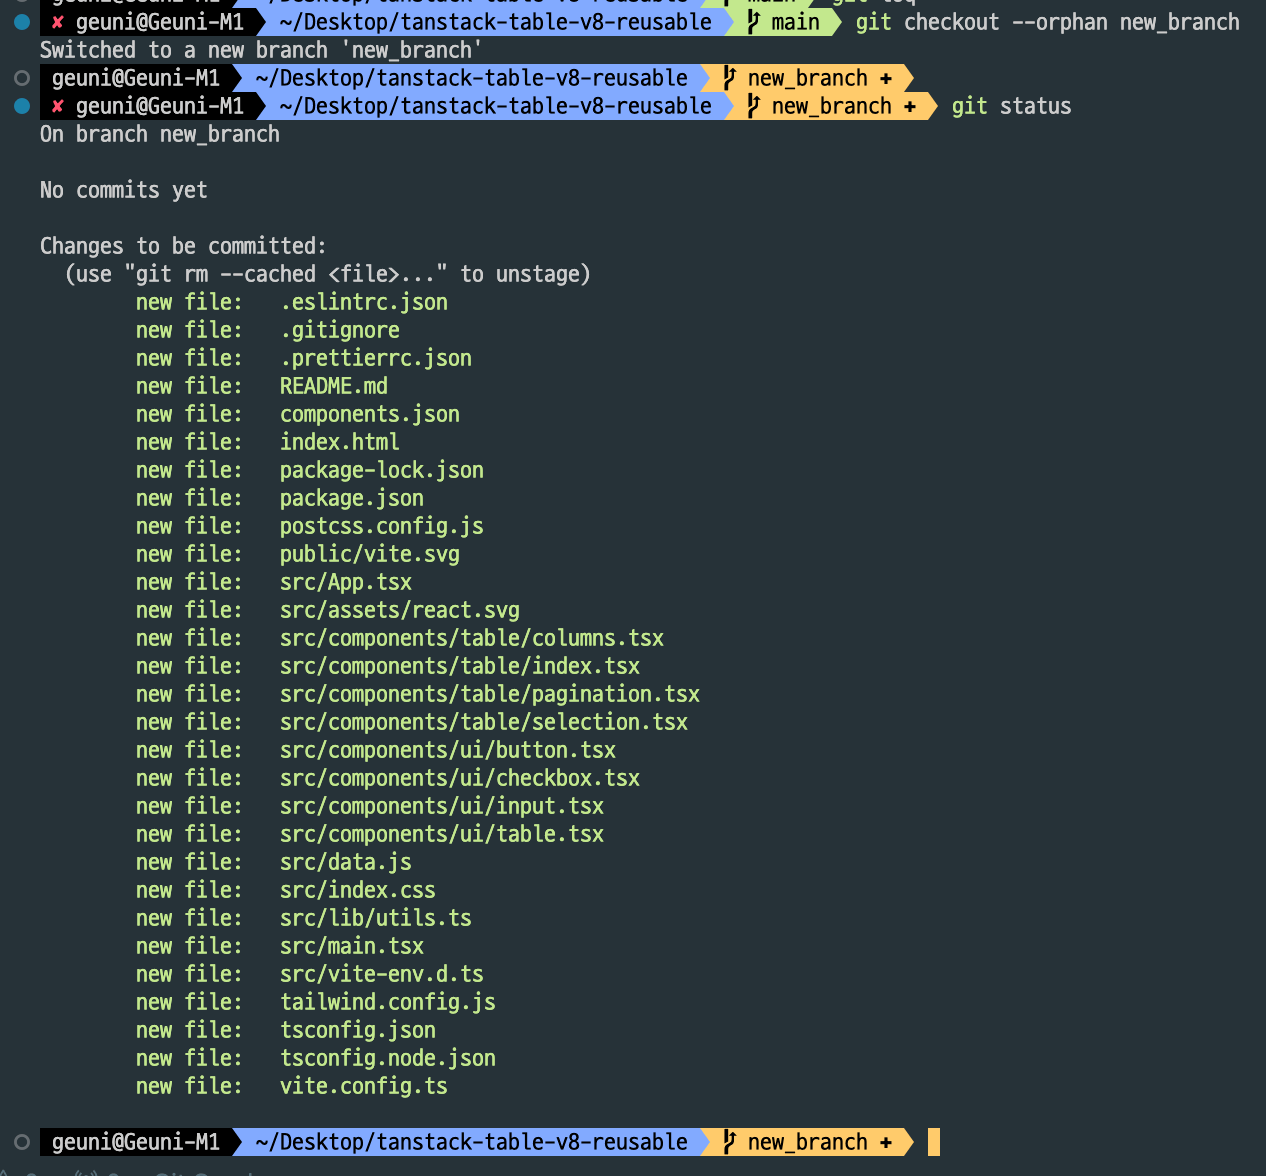This screenshot has height=1176, width=1266.
Task: Open the vite.config.ts file link
Action: tap(364, 1086)
